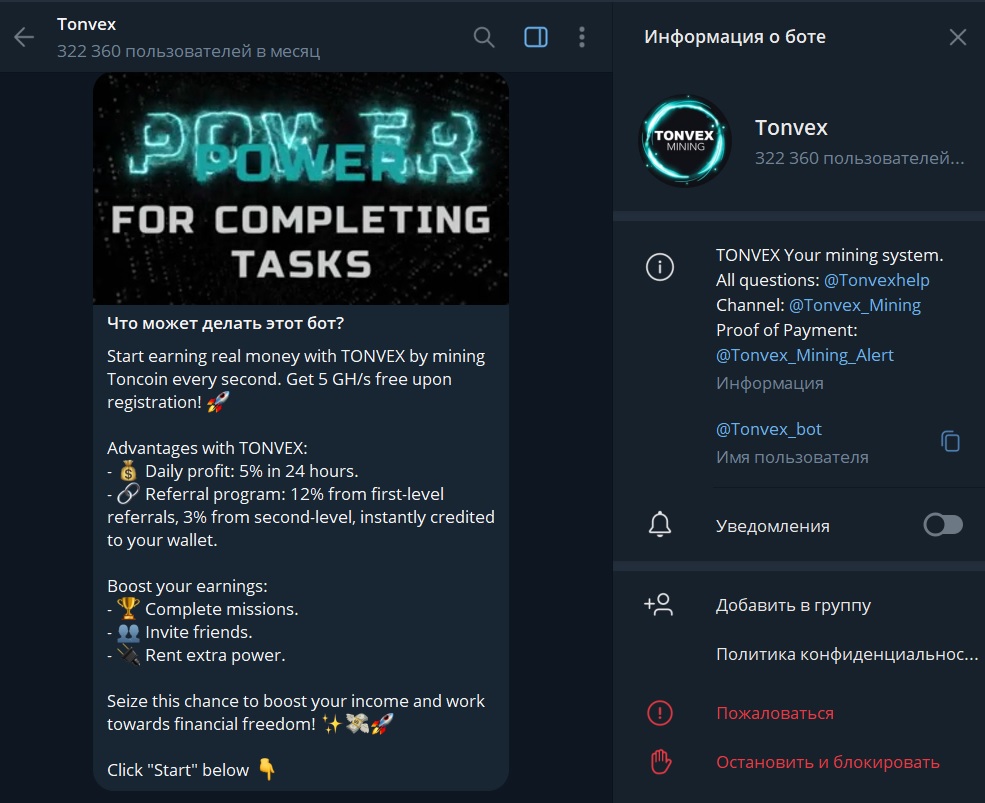Click the Tonvex name in info panel
Image resolution: width=985 pixels, height=803 pixels.
[x=791, y=128]
